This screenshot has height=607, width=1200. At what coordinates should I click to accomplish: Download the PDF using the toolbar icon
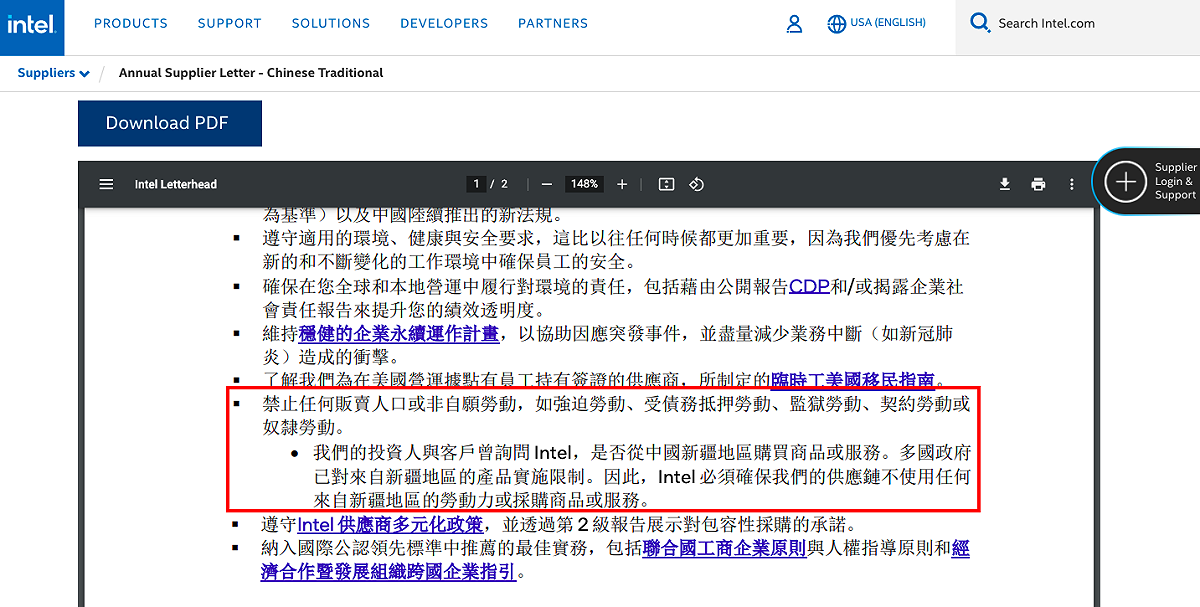1005,184
